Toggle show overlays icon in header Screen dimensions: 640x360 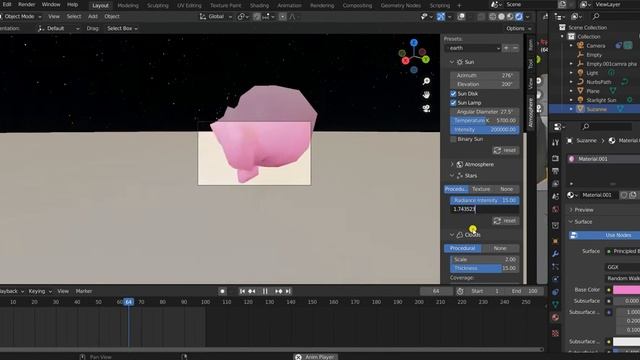point(461,17)
